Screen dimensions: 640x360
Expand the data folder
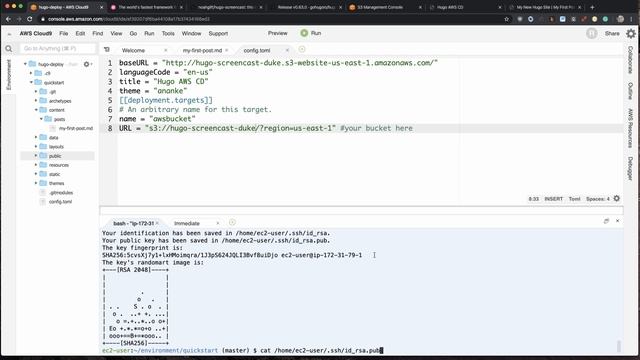[36, 137]
